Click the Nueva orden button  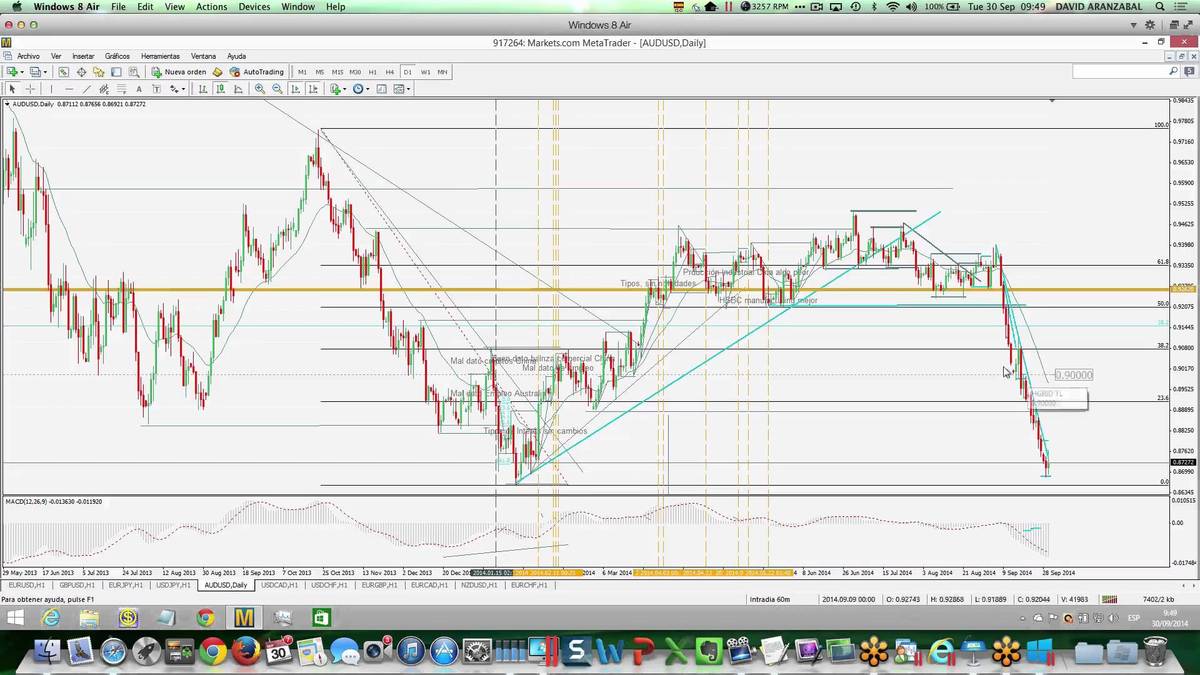pos(181,72)
